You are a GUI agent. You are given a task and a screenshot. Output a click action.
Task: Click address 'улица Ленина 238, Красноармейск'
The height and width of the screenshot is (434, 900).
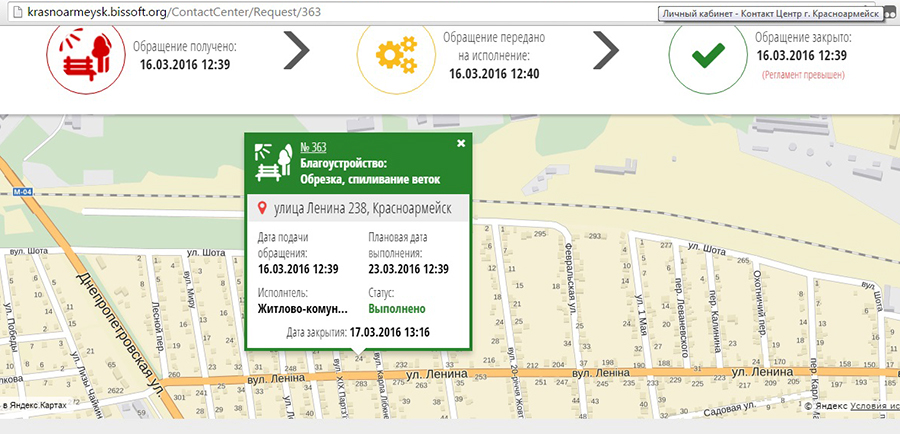point(362,209)
